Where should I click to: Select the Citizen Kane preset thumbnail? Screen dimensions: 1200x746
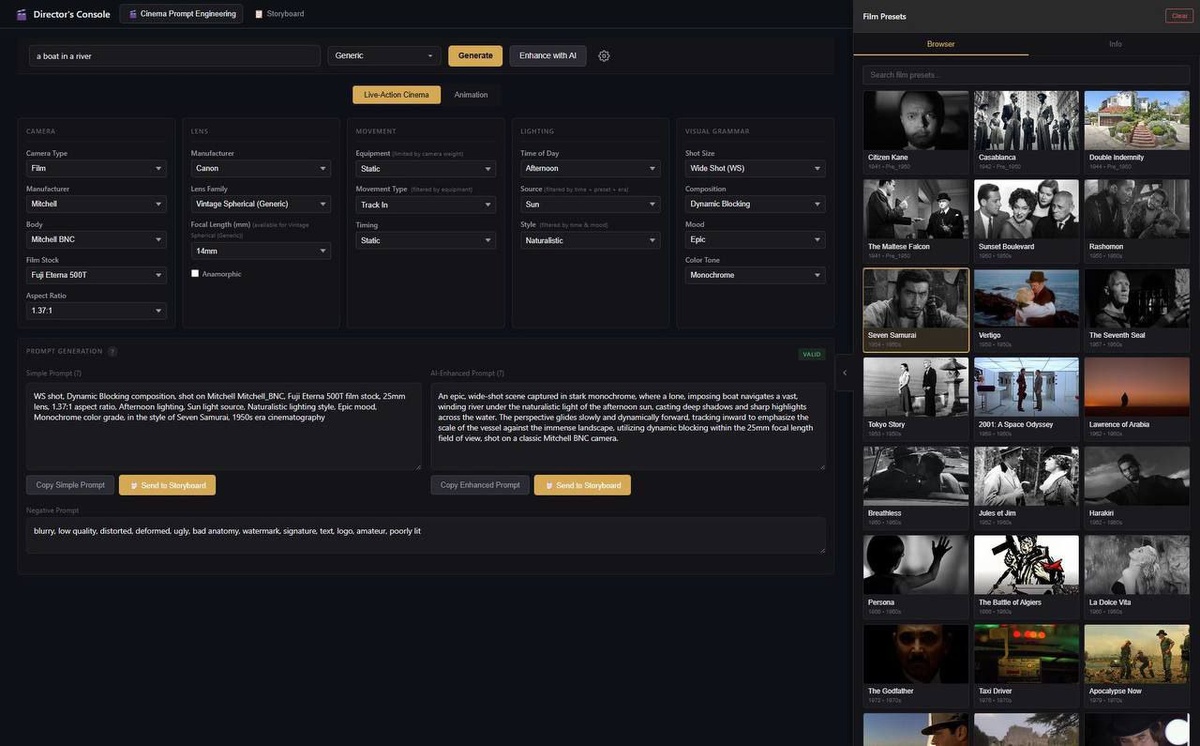(916, 131)
